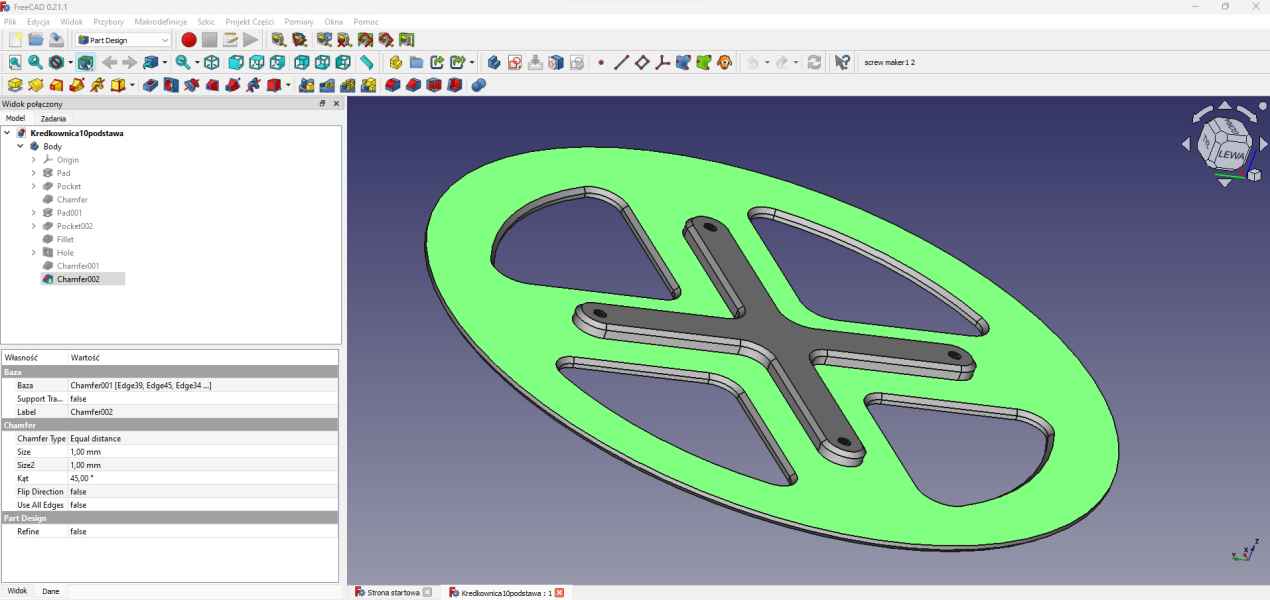
Task: Select the Hole tool icon
Action: click(171, 85)
